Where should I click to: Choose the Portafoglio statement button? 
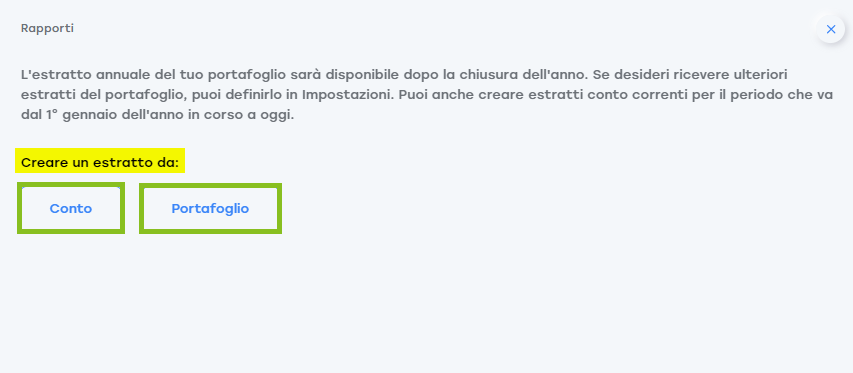tap(211, 208)
